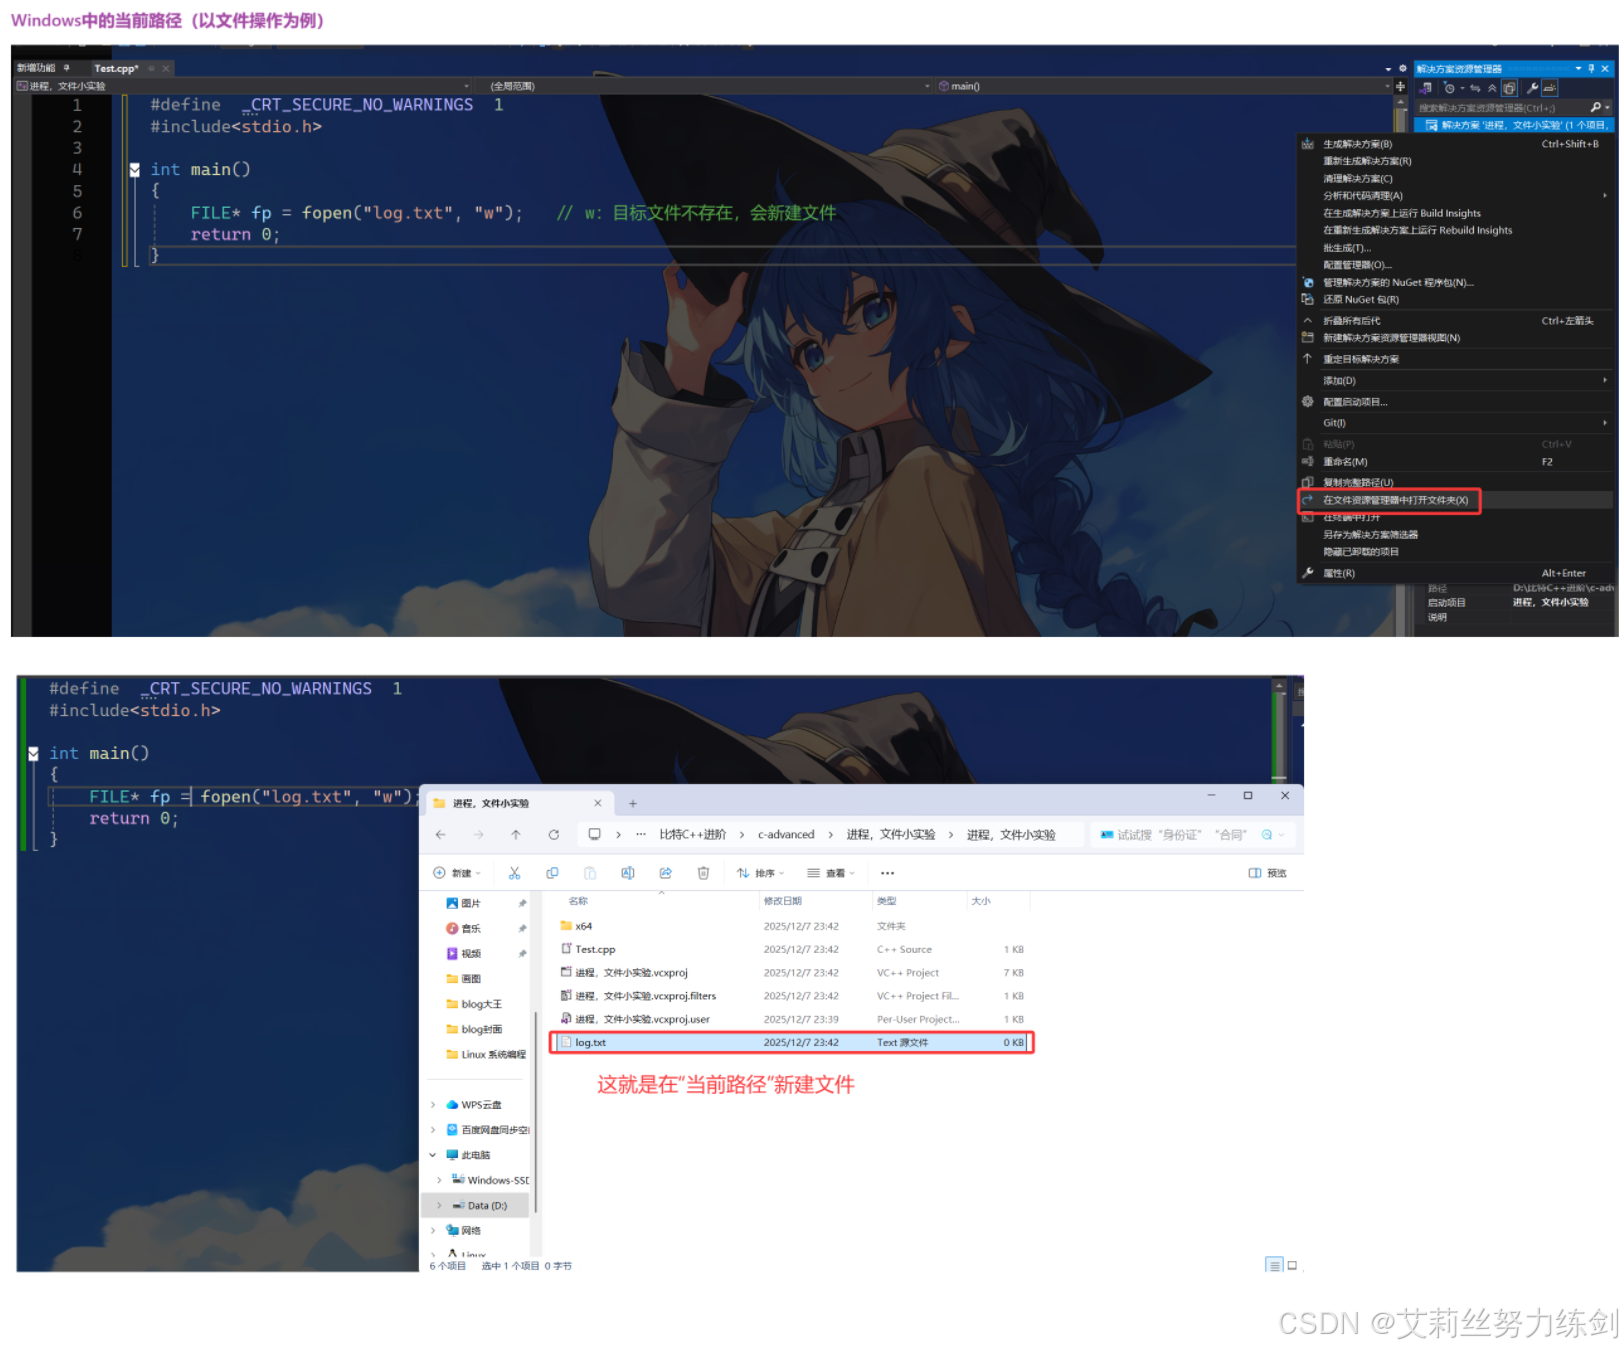Click the navigation pane vertical scrollbar
Viewport: 1623px width, 1351px height.
pyautogui.click(x=536, y=1110)
